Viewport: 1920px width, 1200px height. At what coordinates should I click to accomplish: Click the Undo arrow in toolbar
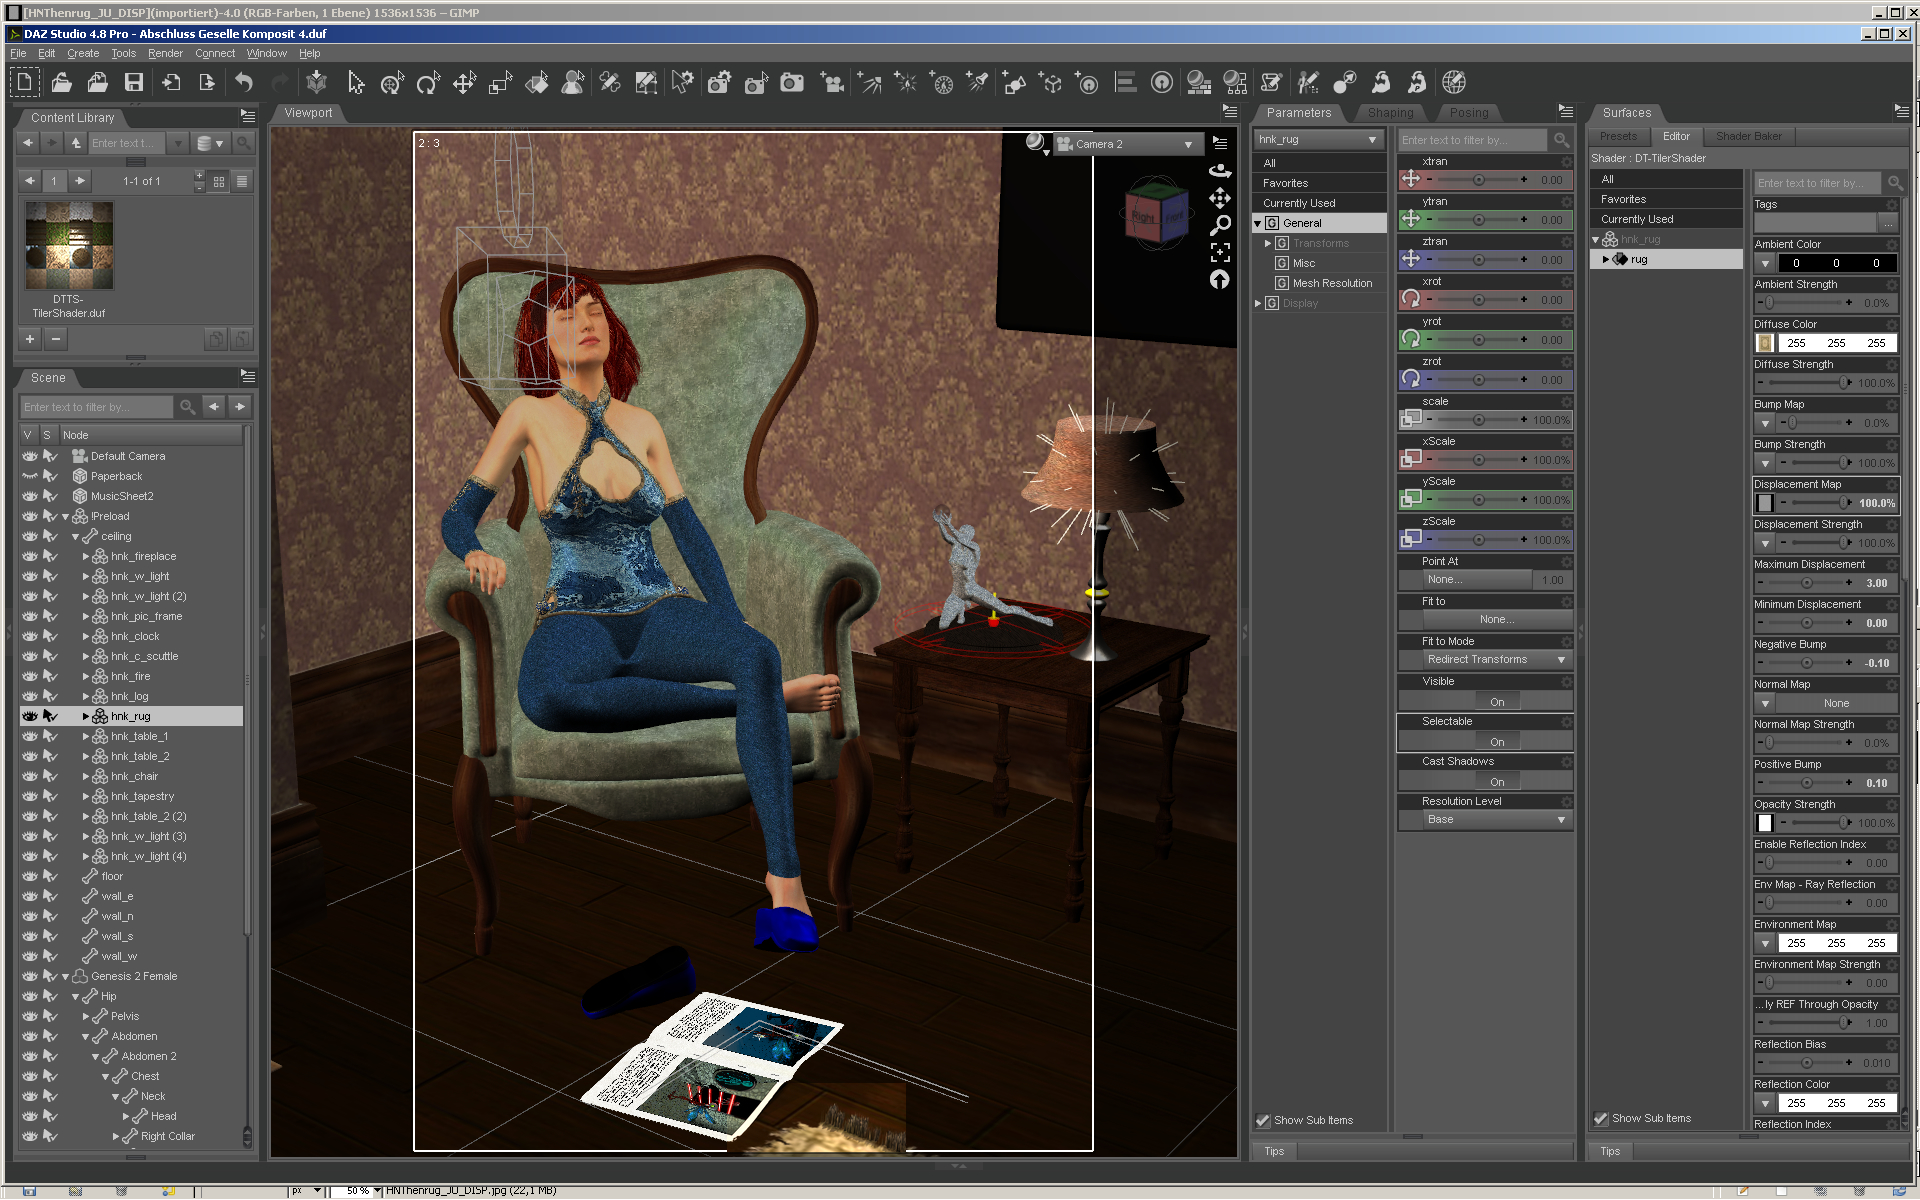pos(243,83)
